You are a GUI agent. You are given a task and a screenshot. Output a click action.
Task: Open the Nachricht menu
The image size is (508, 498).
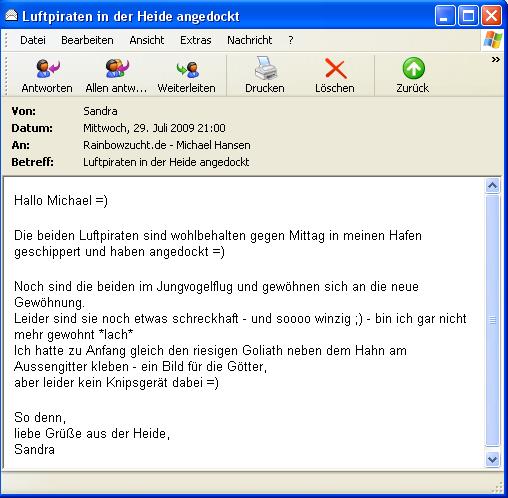(x=250, y=40)
